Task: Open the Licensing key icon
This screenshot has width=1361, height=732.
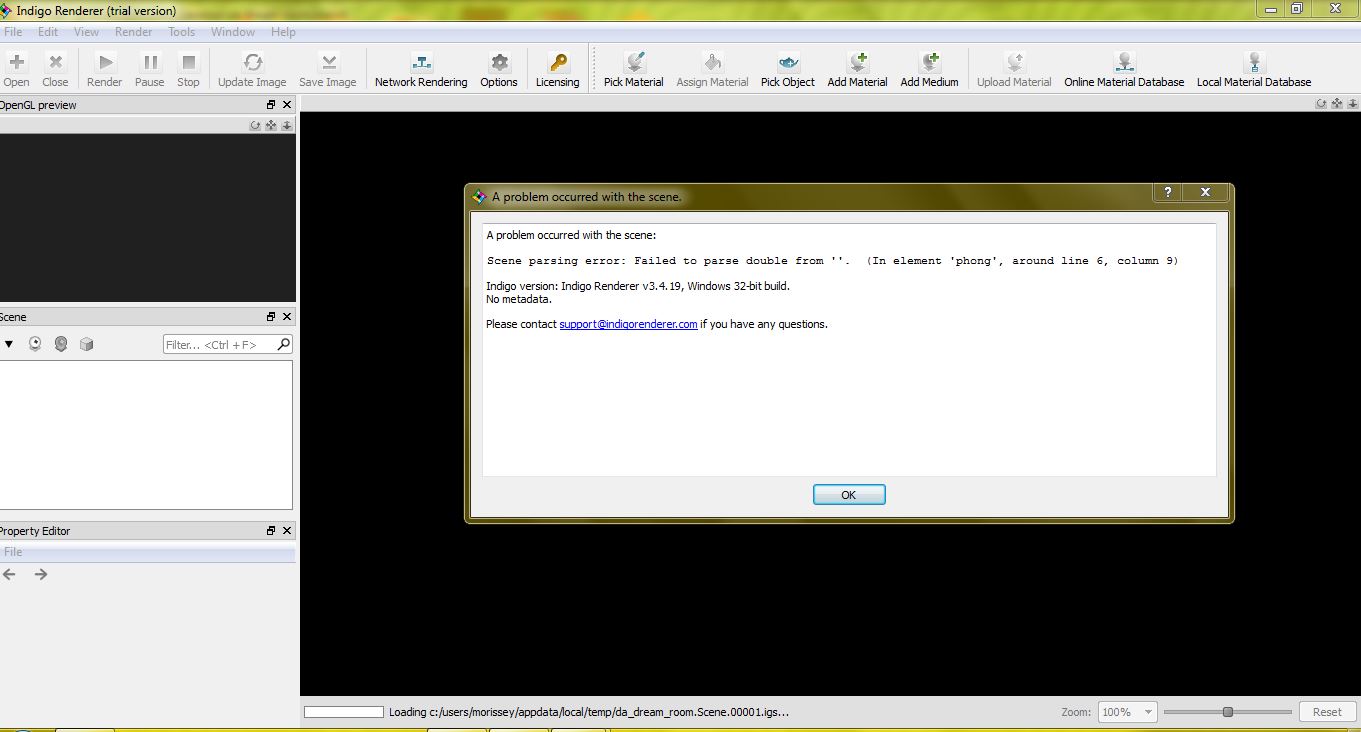Action: [x=557, y=63]
